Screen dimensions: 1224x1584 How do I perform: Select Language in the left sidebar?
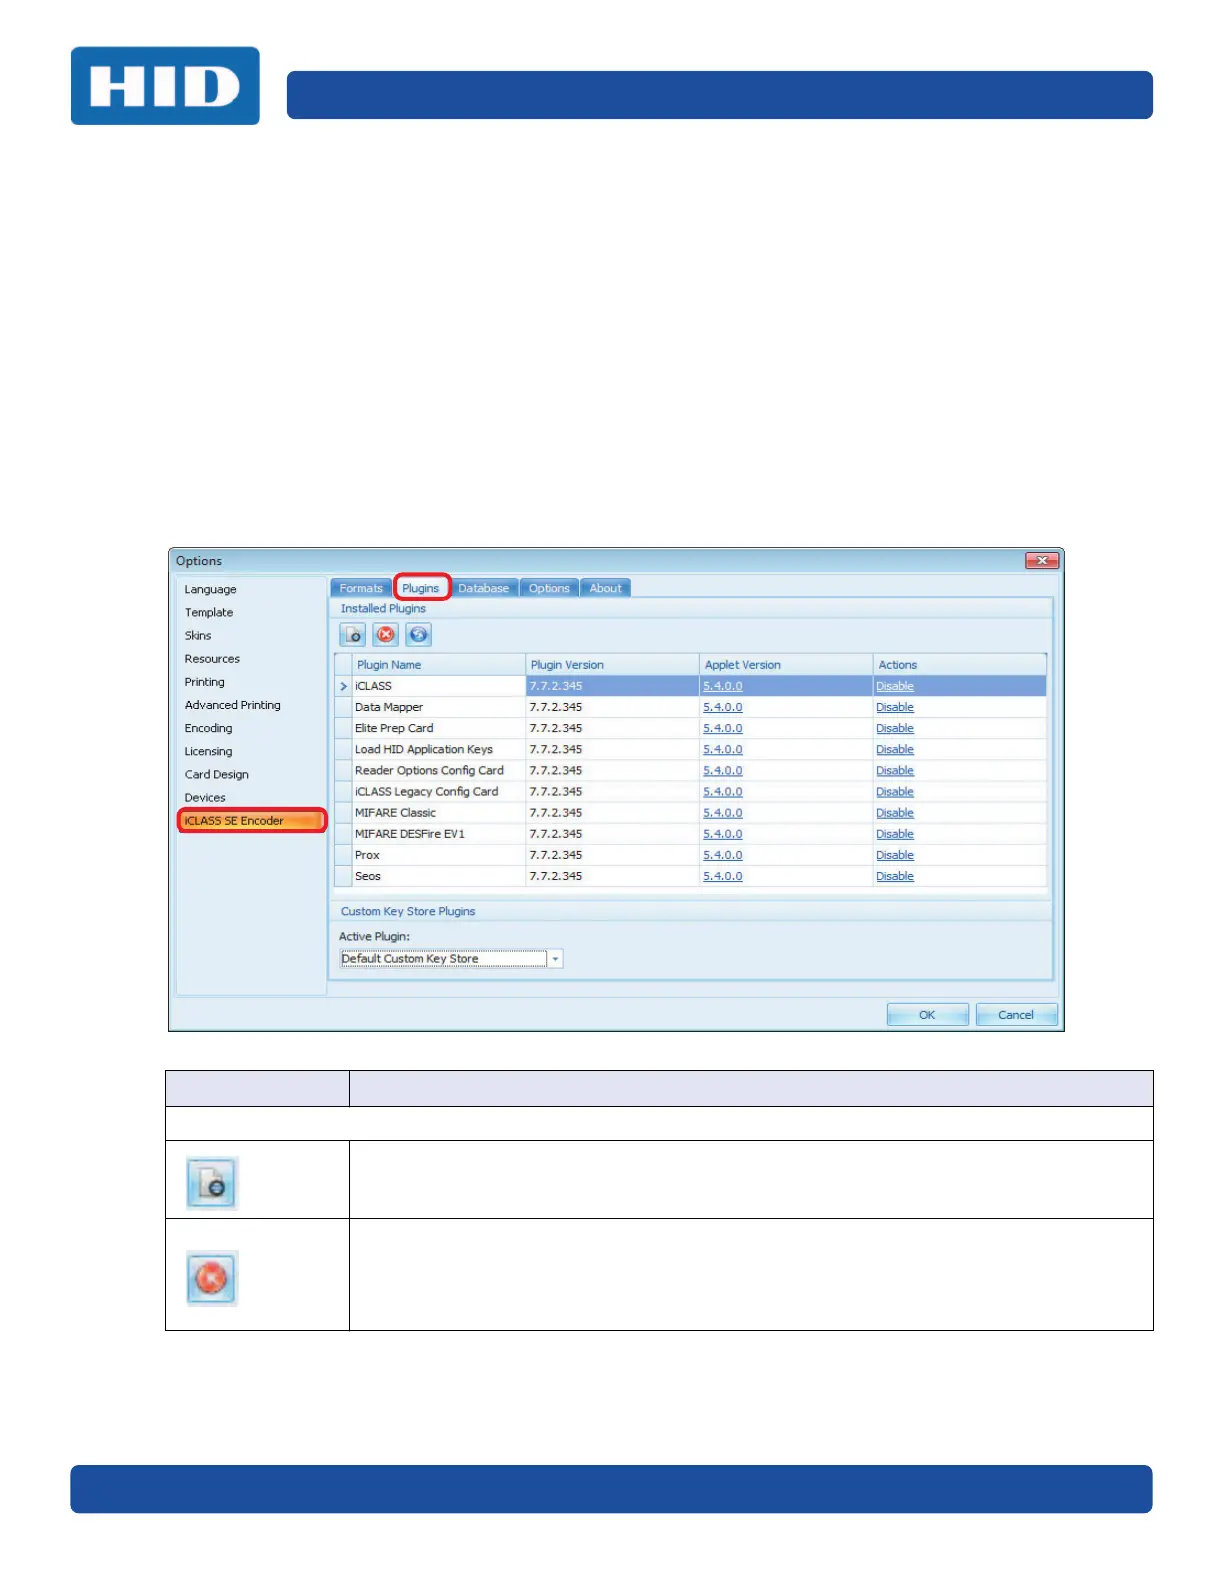tap(211, 590)
